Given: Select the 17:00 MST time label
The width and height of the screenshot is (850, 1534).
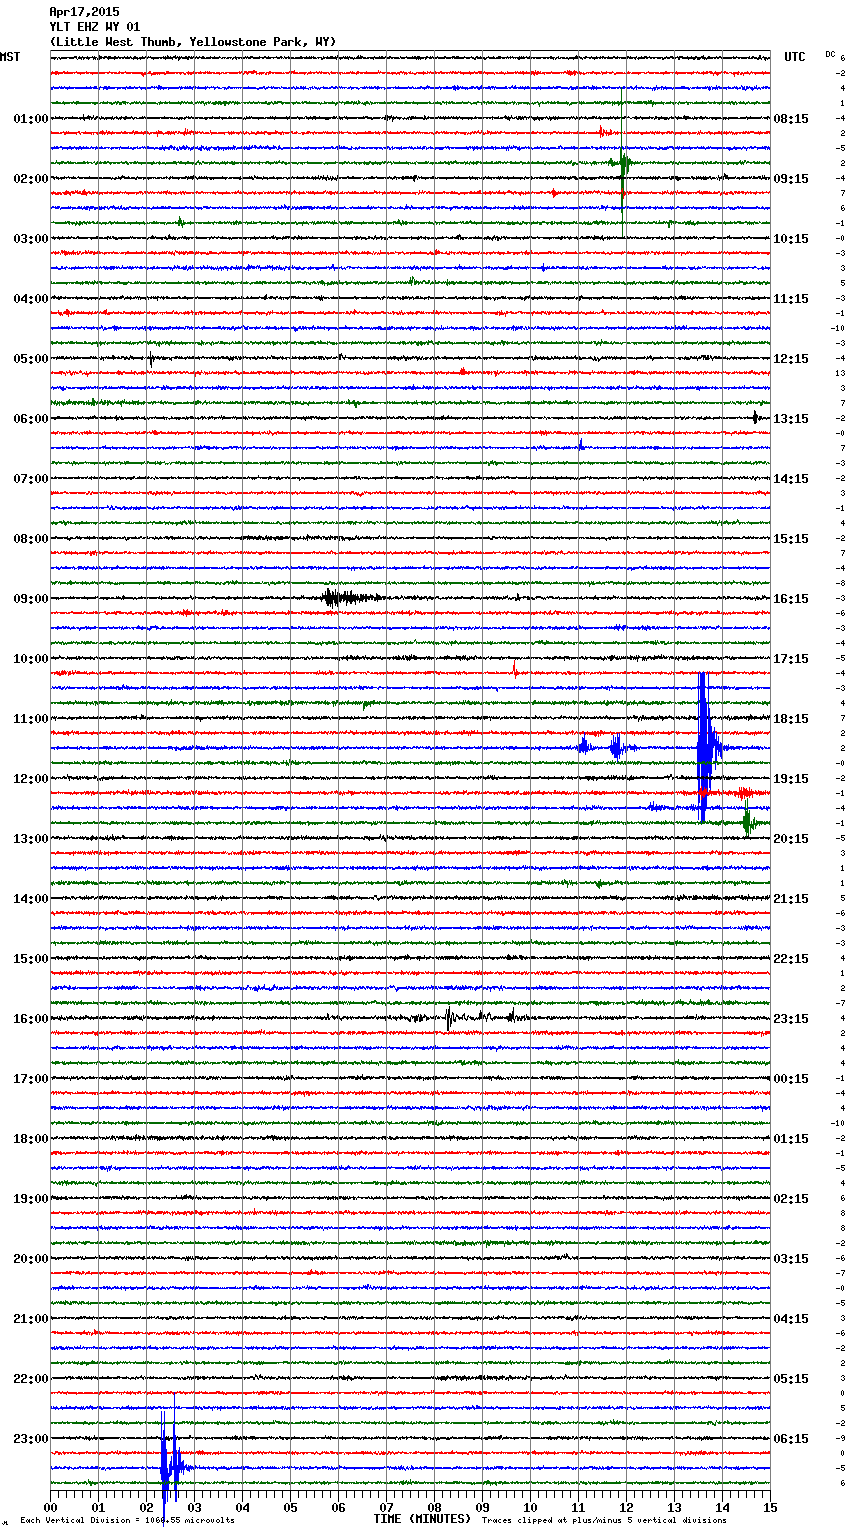Looking at the screenshot, I should pyautogui.click(x=31, y=1079).
